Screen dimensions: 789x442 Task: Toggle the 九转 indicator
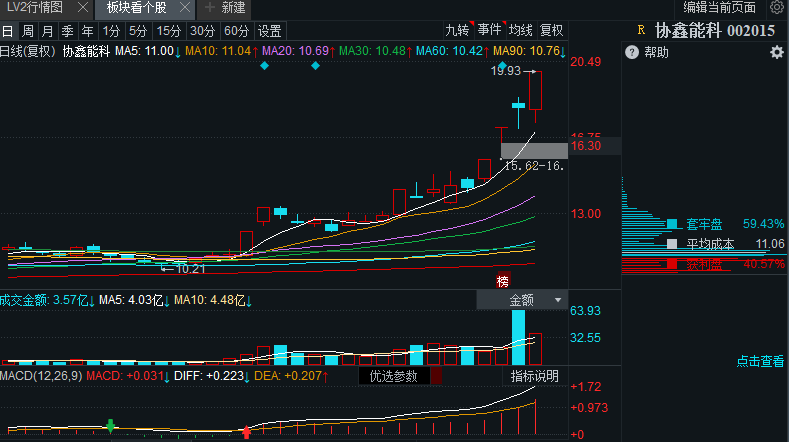pyautogui.click(x=457, y=30)
